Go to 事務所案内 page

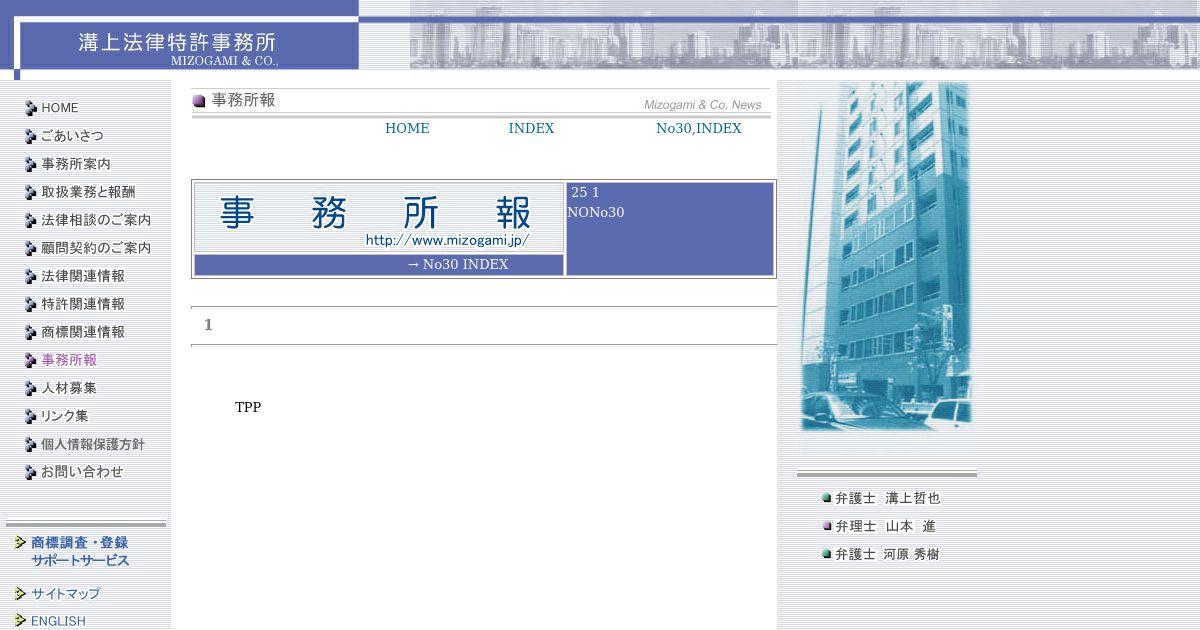coord(76,164)
